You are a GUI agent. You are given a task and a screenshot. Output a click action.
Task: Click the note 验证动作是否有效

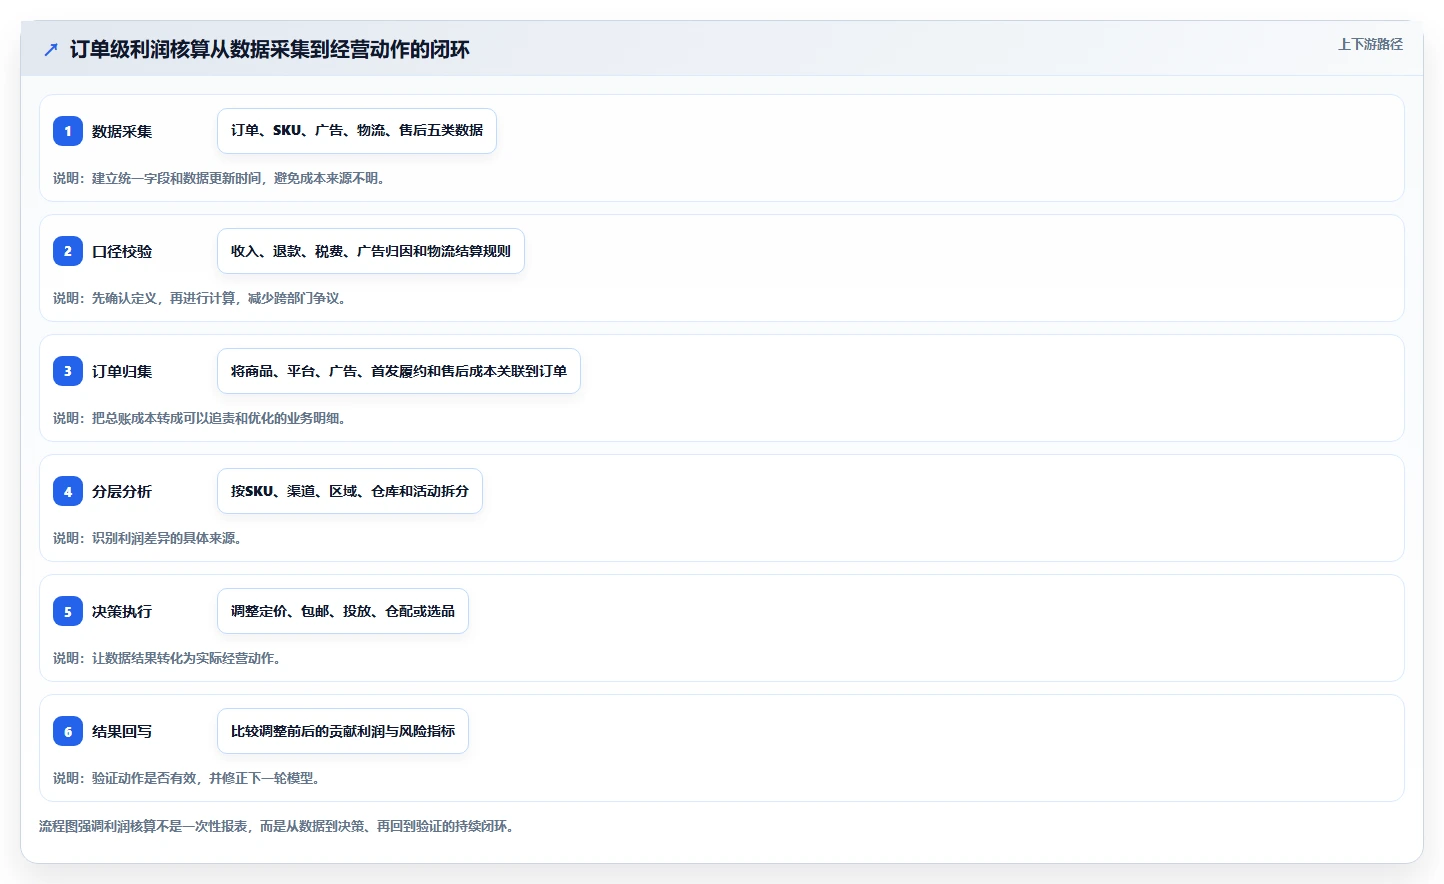tap(187, 778)
